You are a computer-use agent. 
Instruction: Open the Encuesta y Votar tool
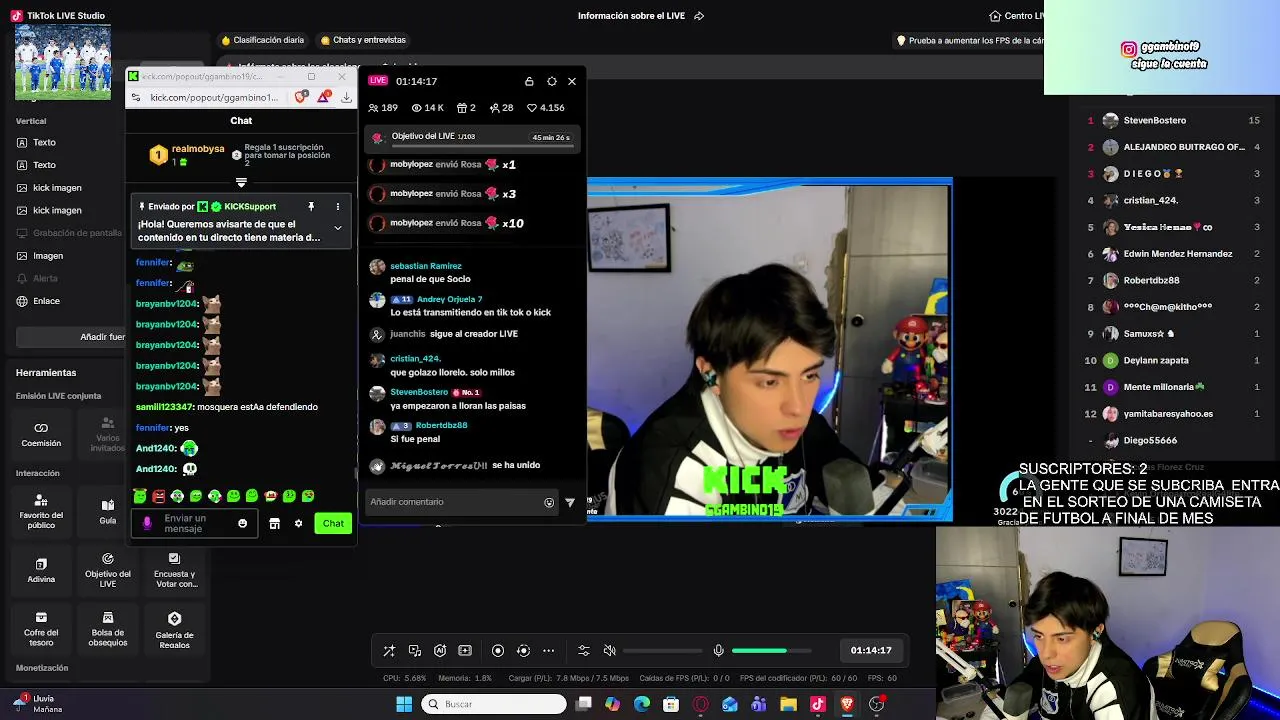pyautogui.click(x=174, y=570)
